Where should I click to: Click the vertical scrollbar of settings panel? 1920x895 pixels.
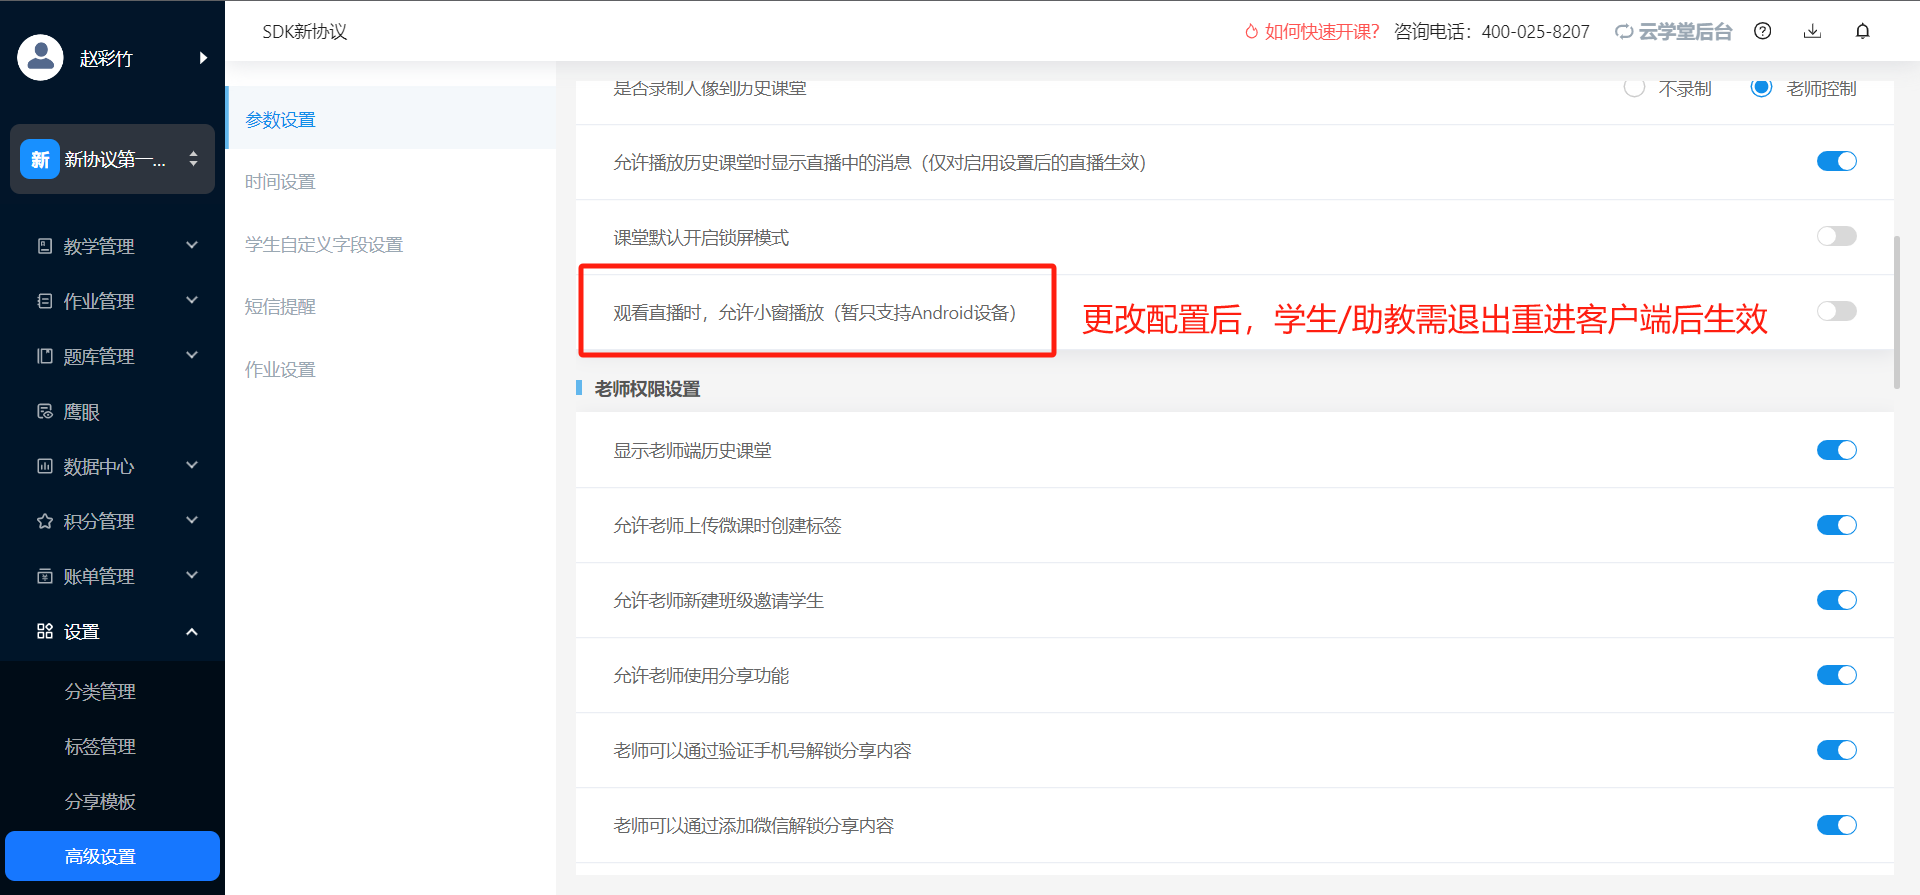pyautogui.click(x=1897, y=312)
